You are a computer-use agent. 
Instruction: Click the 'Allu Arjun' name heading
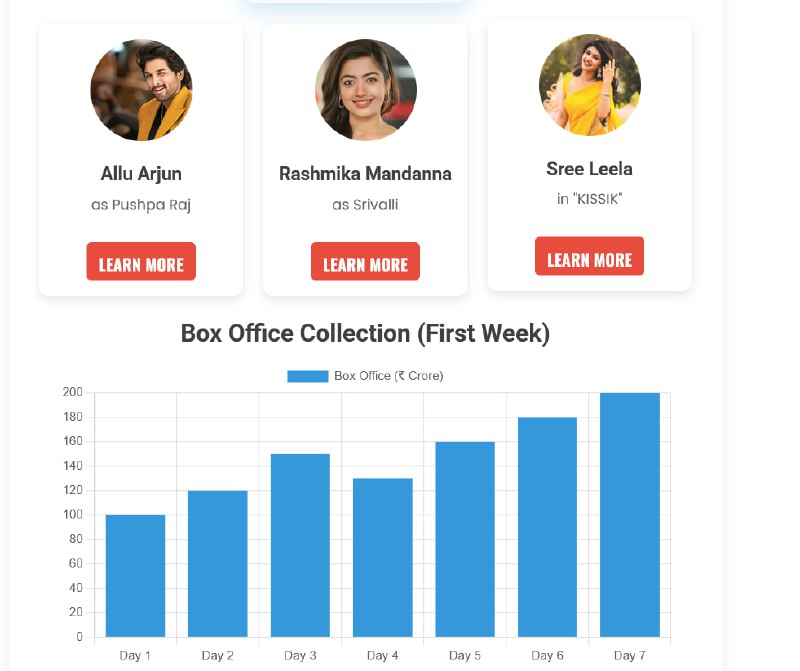[141, 173]
